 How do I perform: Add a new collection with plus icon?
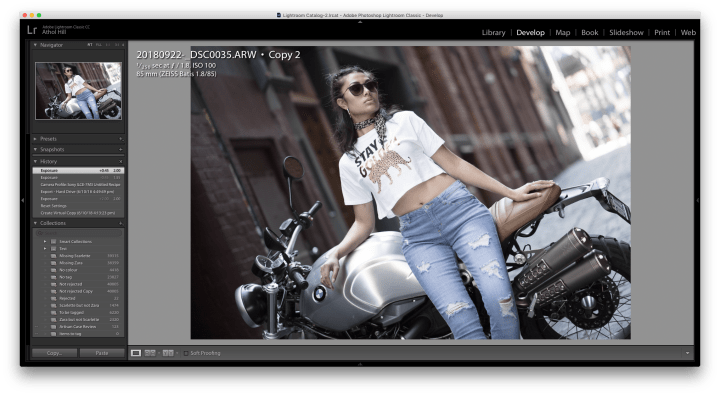pos(121,223)
